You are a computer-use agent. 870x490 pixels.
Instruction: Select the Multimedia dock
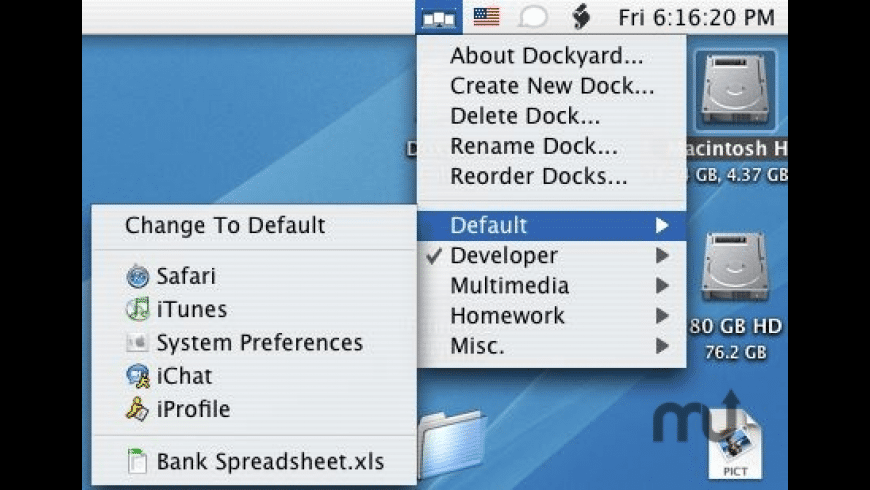click(552, 285)
